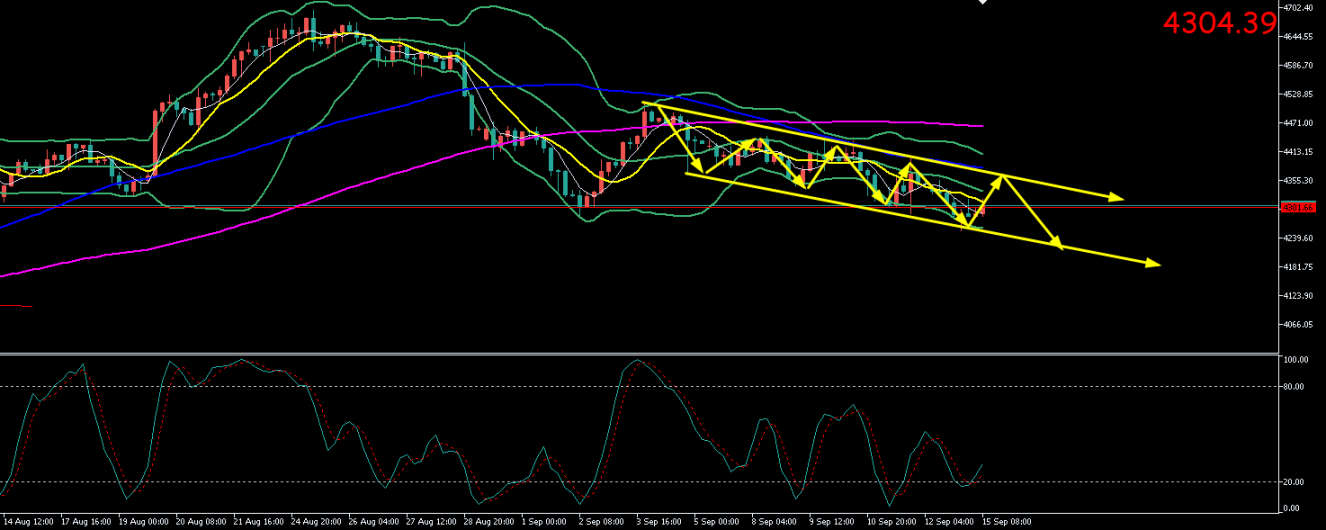The width and height of the screenshot is (1326, 530).
Task: Click the red 4301.66 current price tag
Action: 1300,207
